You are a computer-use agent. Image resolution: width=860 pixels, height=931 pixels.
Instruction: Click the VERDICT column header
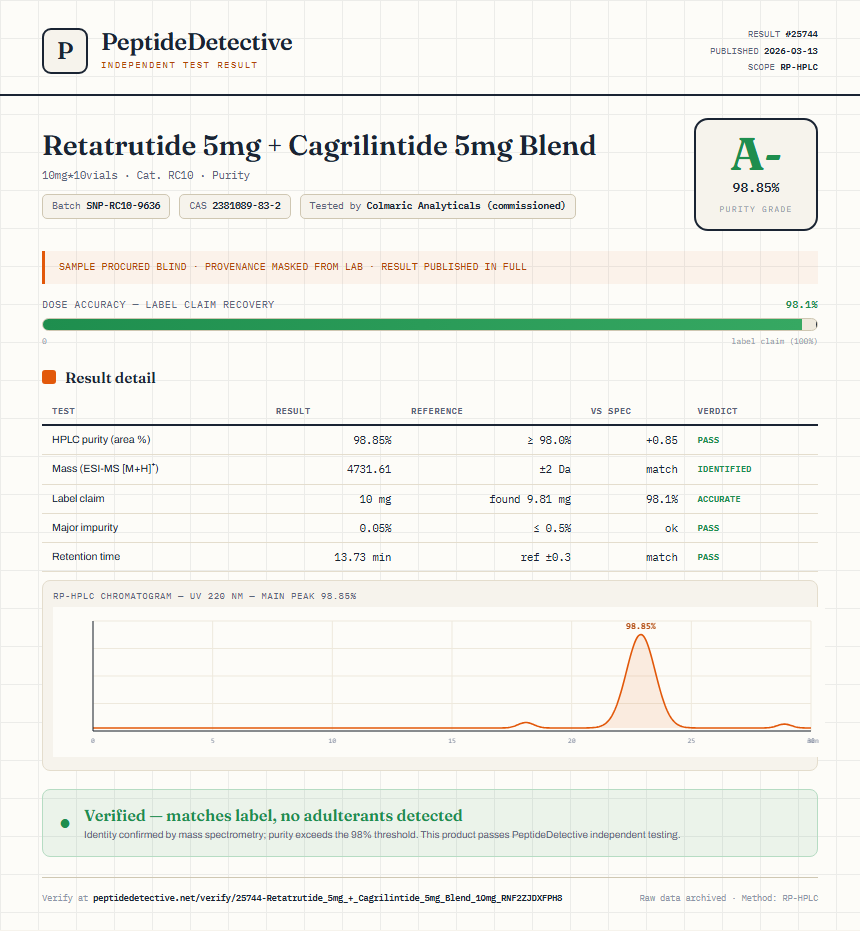pos(717,411)
